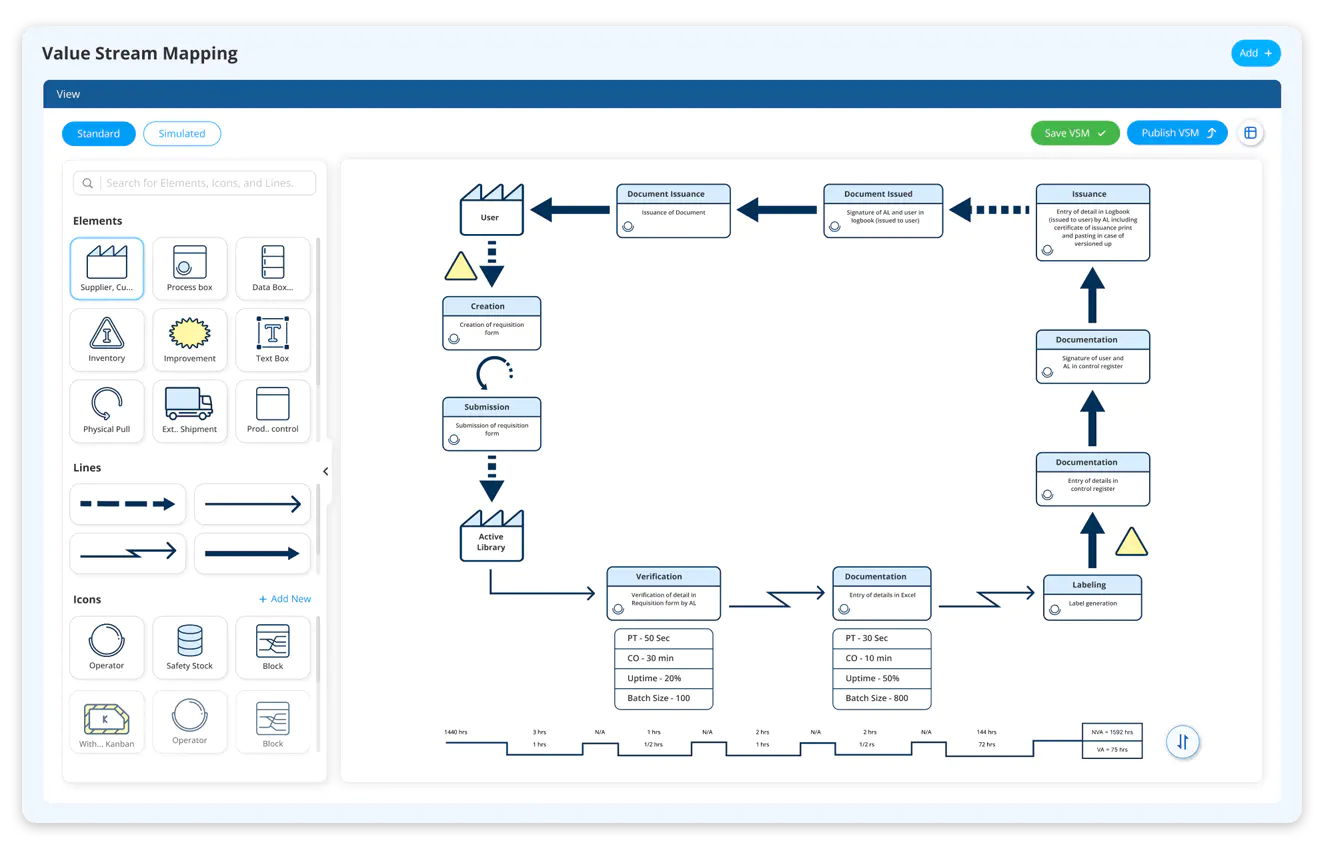Image resolution: width=1324 pixels, height=850 pixels.
Task: Click dashed arrow from Issuance to Document Issued
Action: coord(989,210)
